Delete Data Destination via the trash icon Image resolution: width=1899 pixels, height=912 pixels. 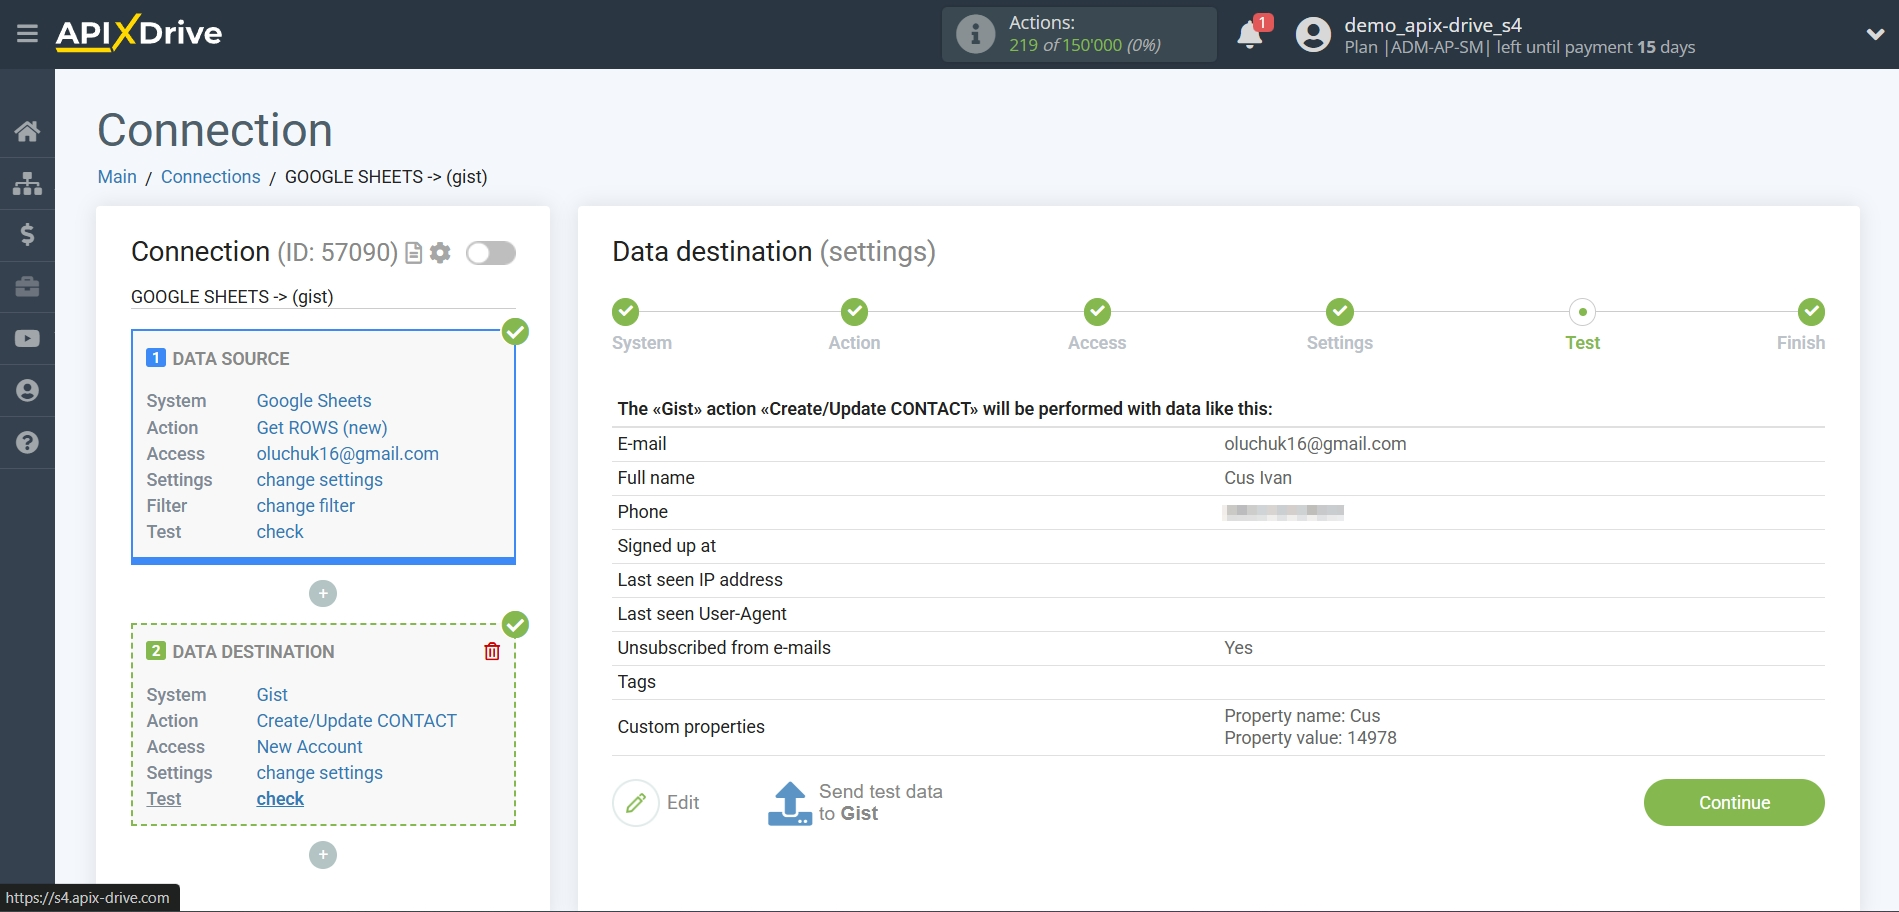point(491,651)
